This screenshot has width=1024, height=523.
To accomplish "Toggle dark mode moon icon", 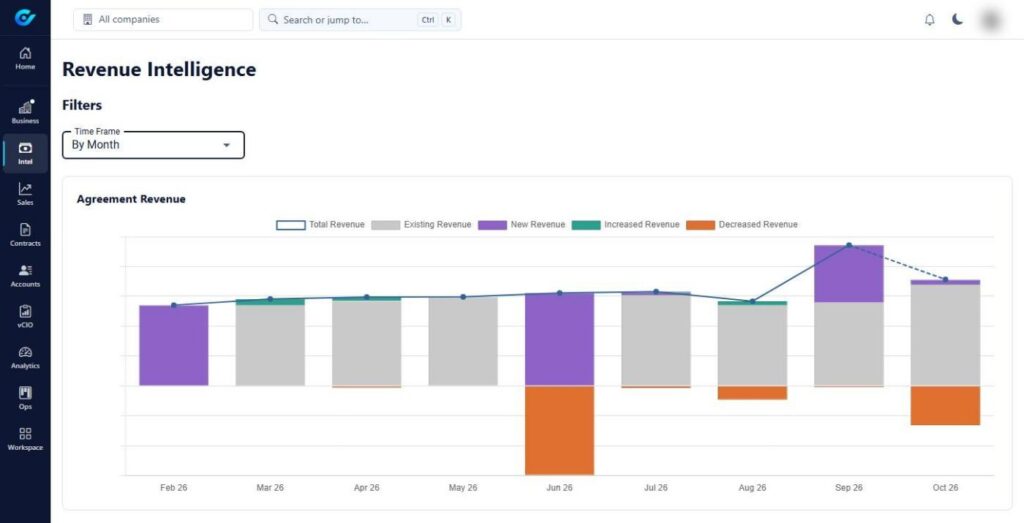I will pyautogui.click(x=957, y=20).
